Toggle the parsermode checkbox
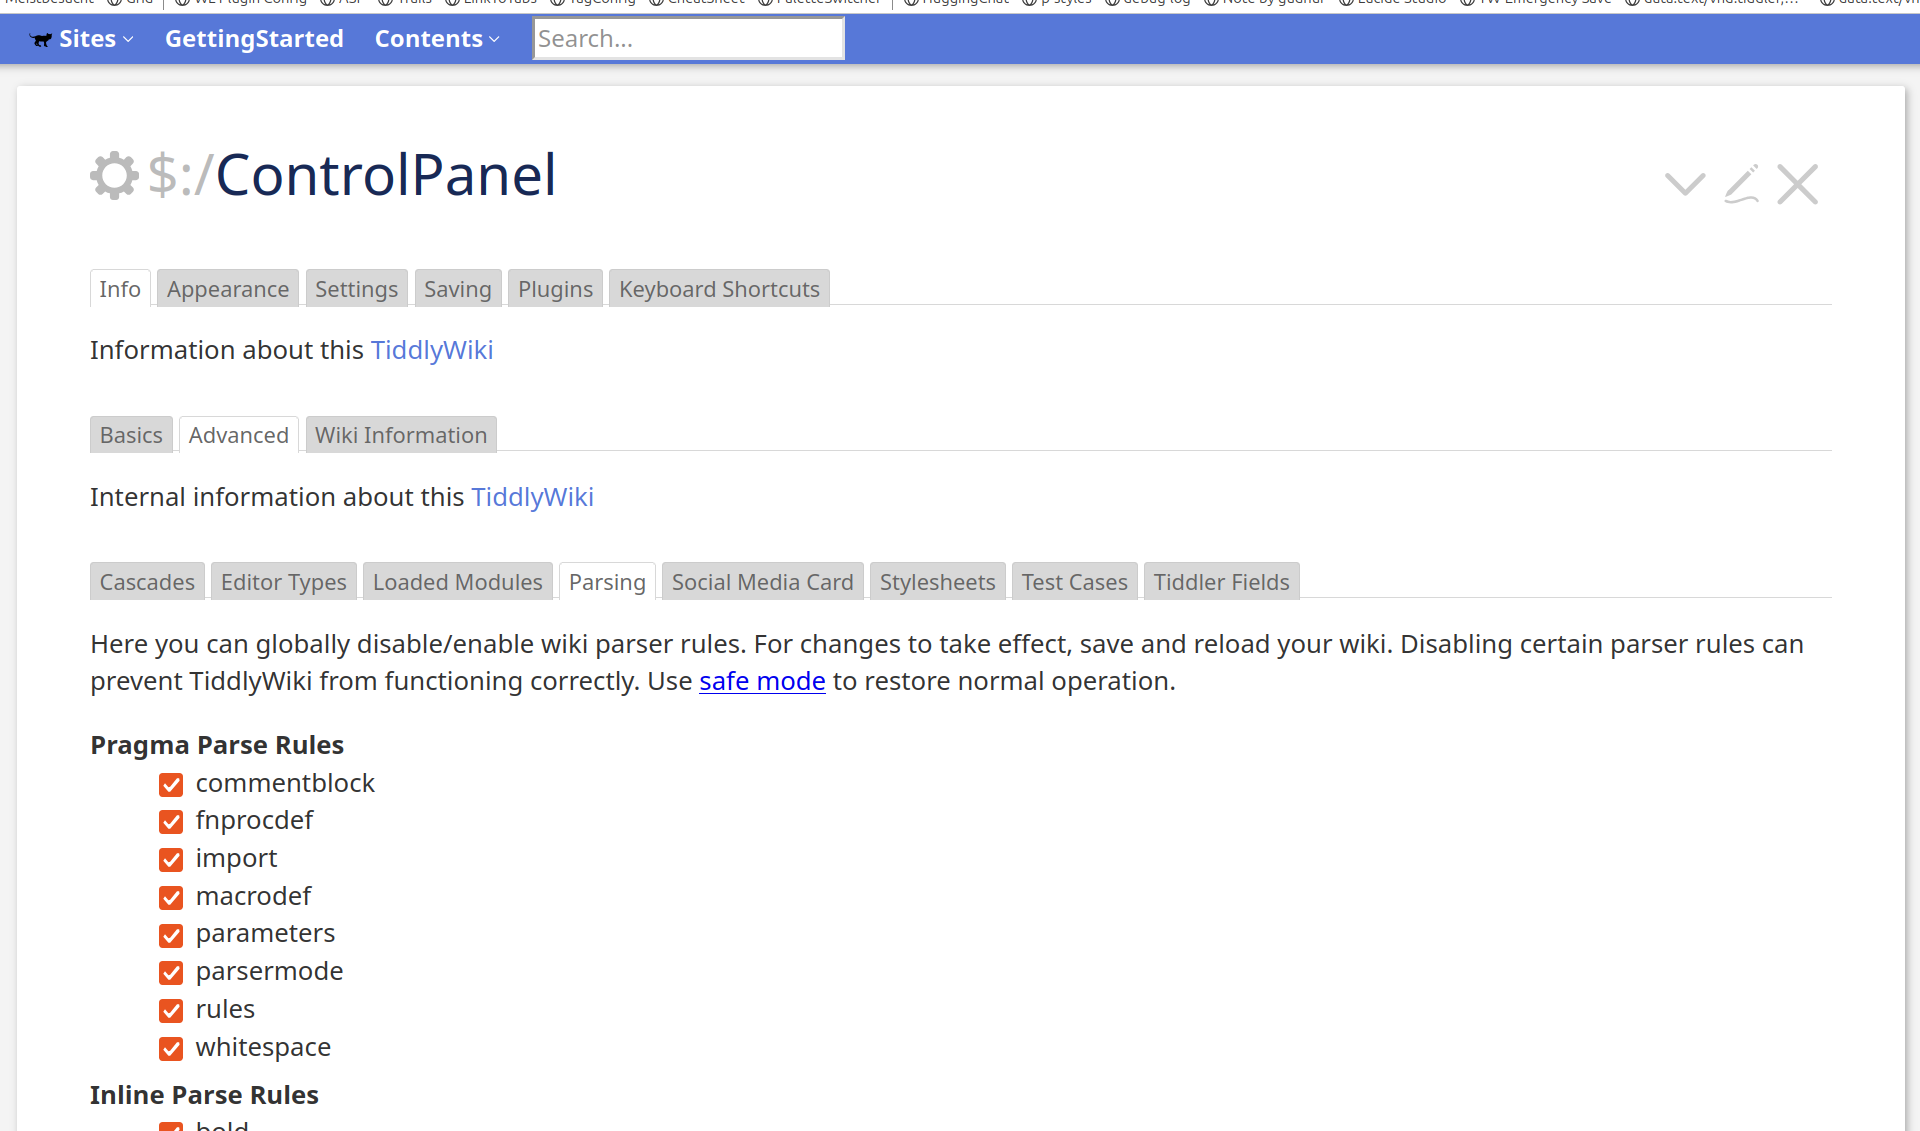This screenshot has width=1920, height=1131. point(171,973)
